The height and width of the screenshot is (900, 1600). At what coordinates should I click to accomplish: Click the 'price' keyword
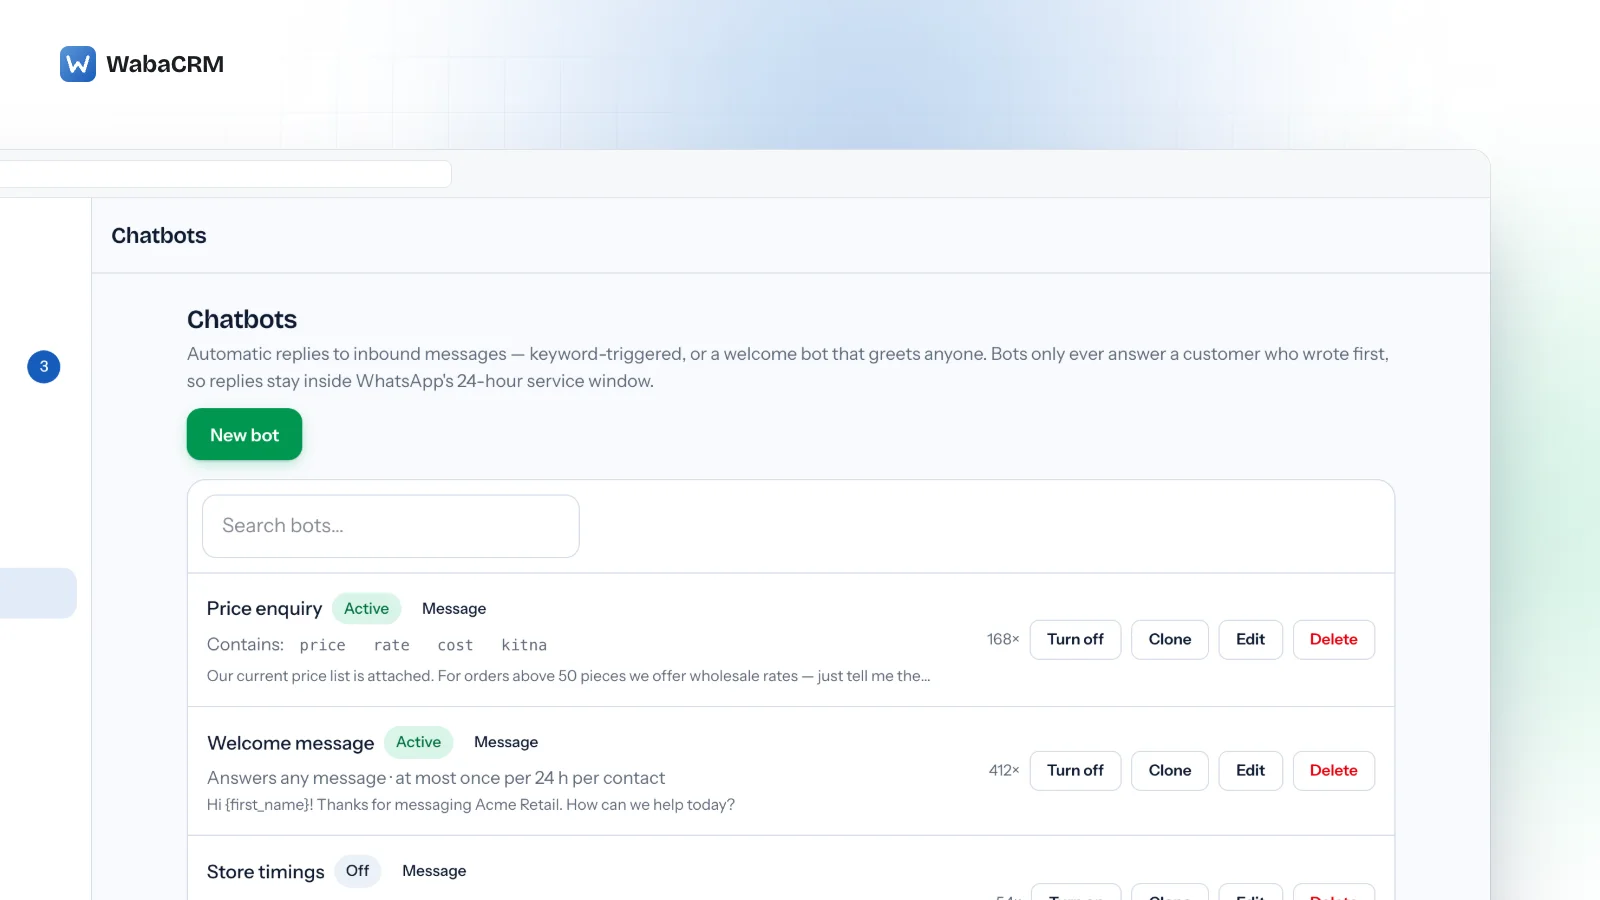tap(323, 645)
